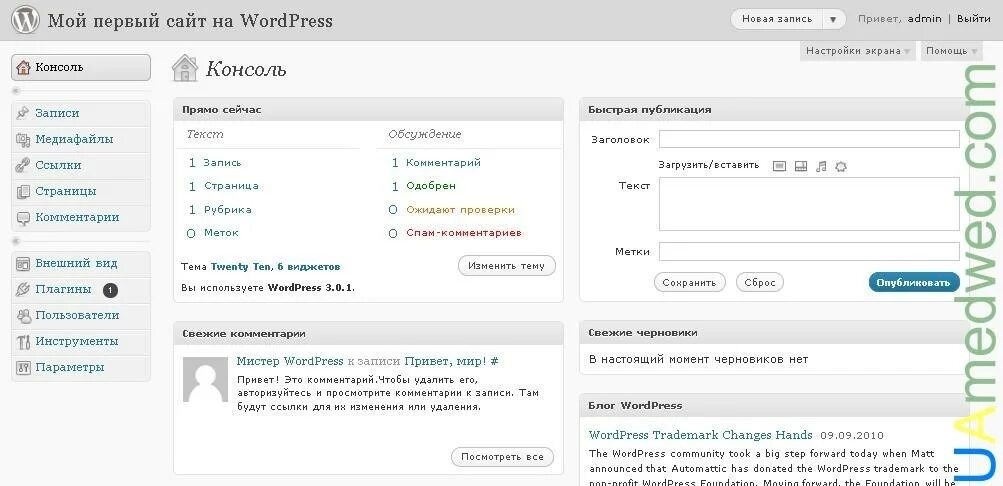Click the add video icon in quick publish
Screen dimensions: 1003x486
click(801, 166)
